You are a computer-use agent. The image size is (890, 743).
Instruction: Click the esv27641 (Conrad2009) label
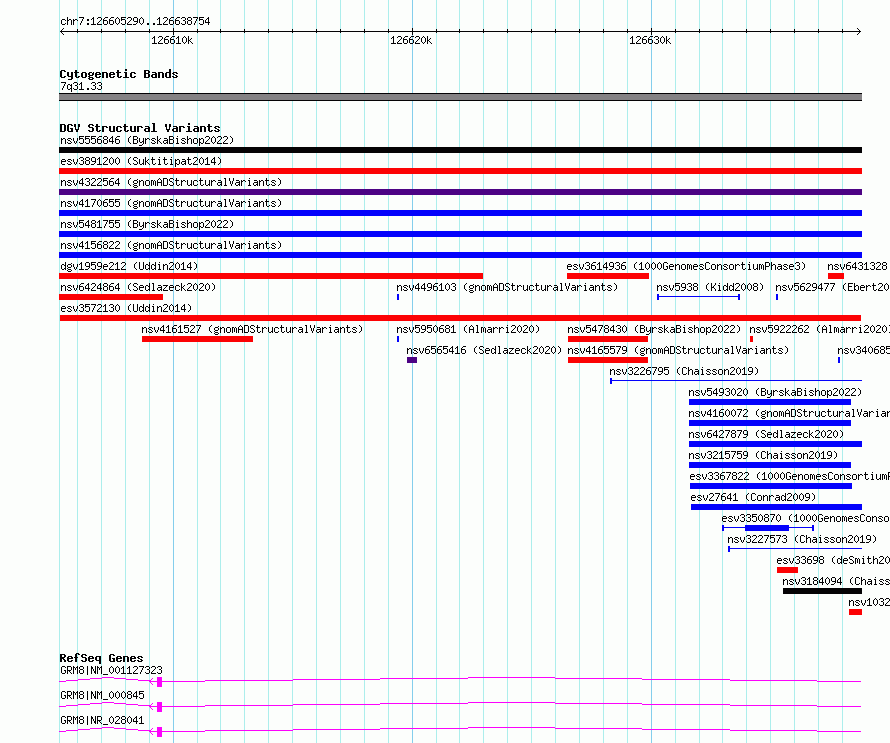click(x=753, y=497)
